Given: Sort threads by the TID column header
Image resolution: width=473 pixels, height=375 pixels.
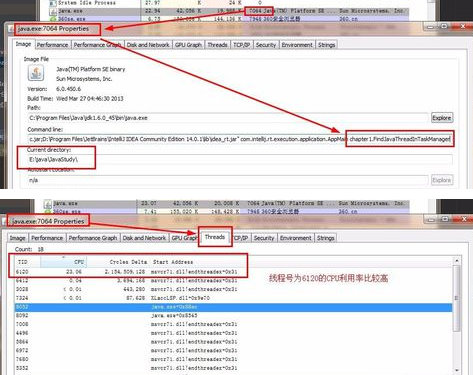Looking at the screenshot, I should tap(28, 262).
